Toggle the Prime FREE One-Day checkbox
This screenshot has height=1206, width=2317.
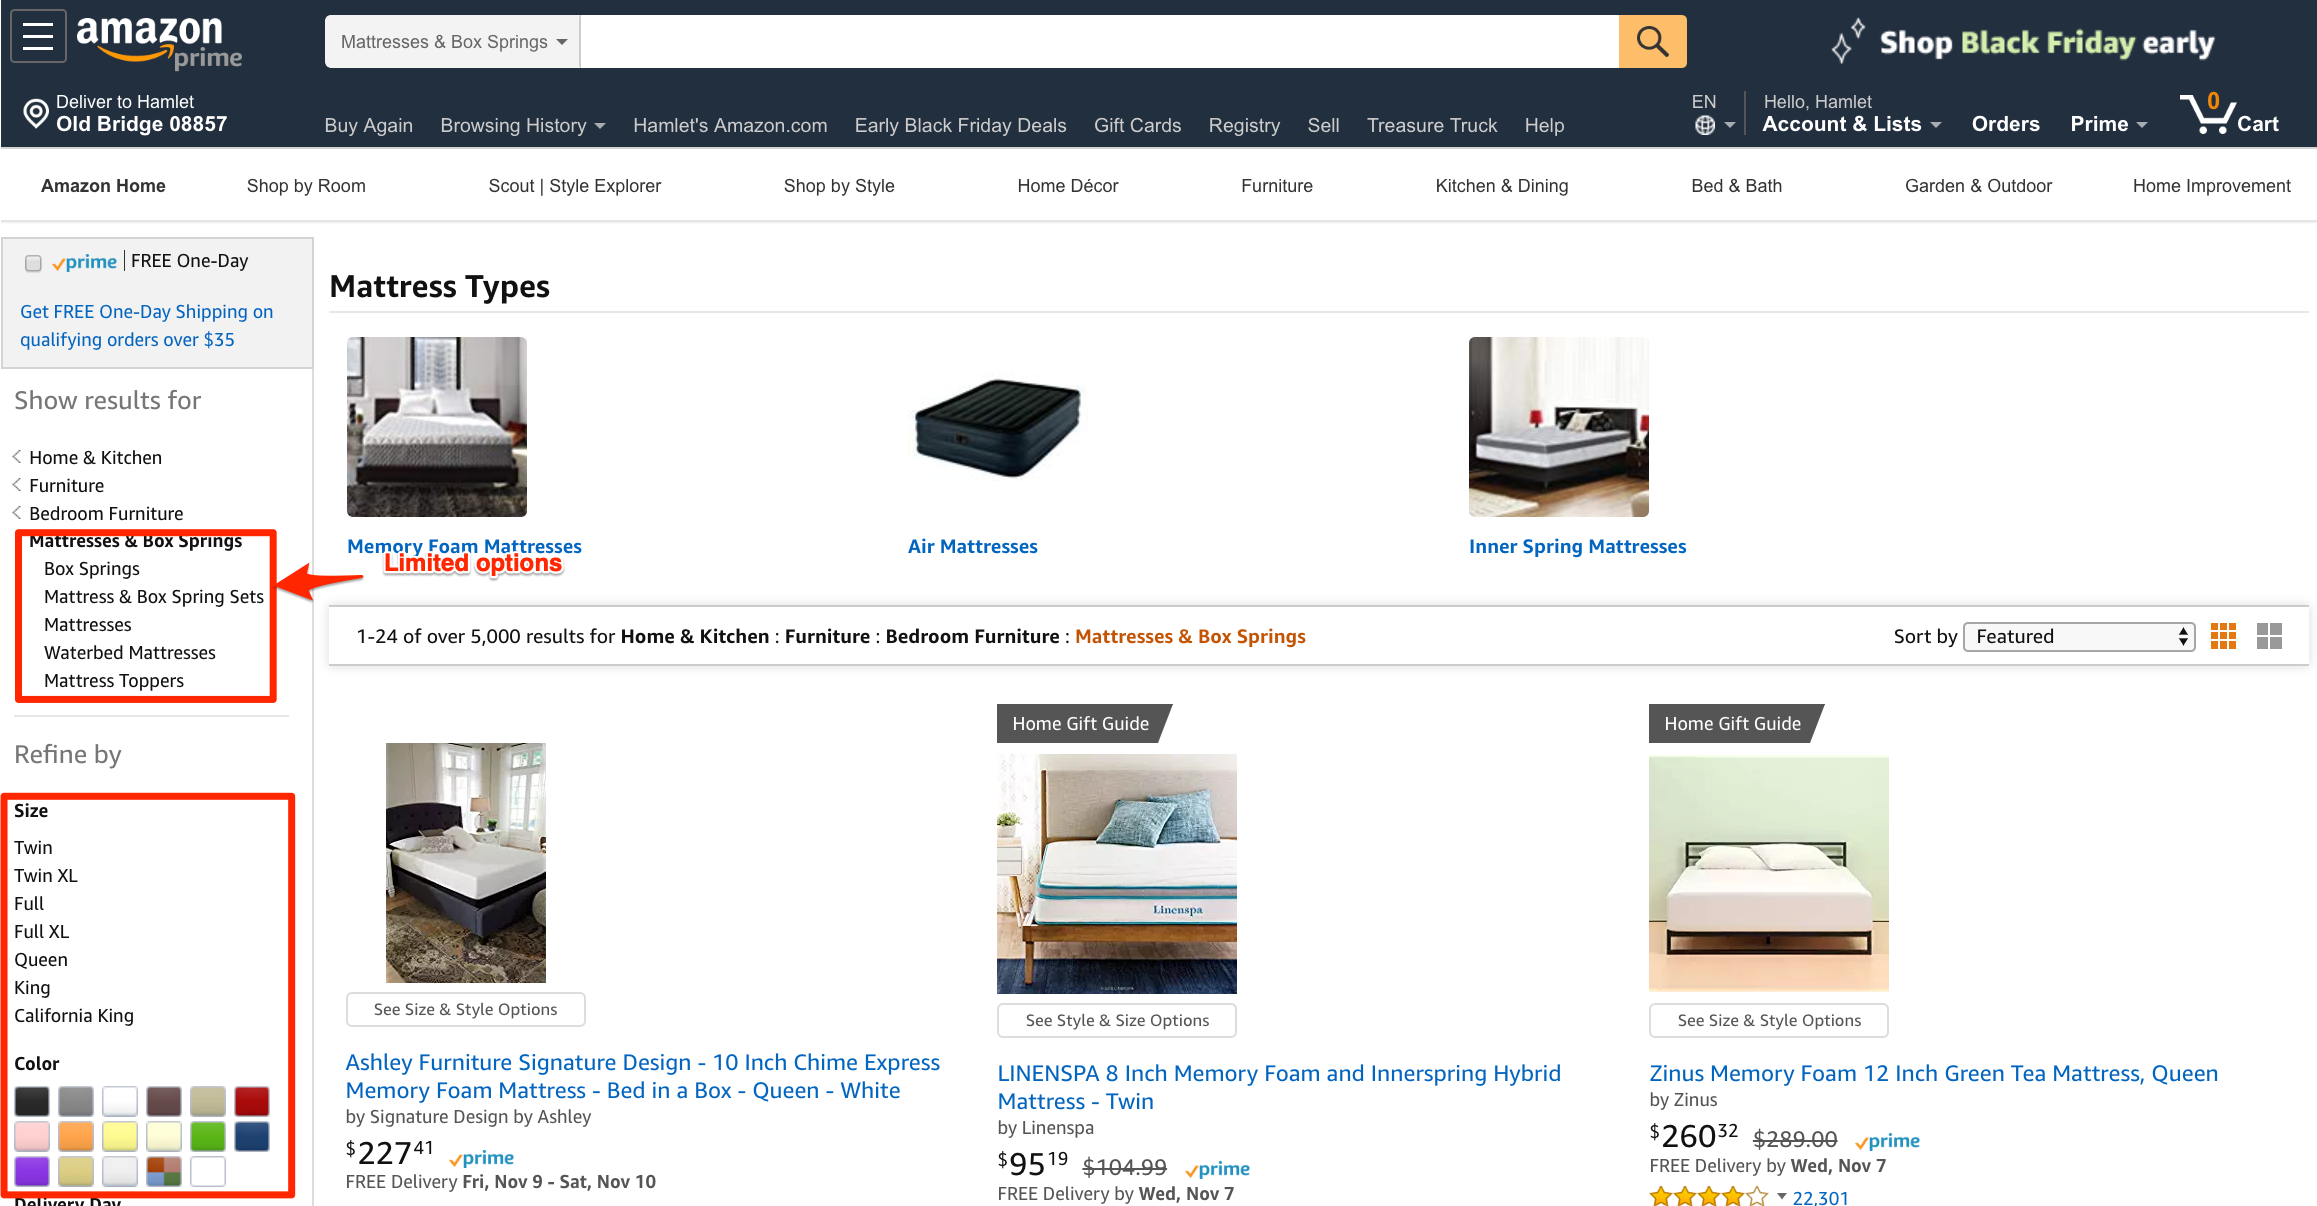coord(31,261)
